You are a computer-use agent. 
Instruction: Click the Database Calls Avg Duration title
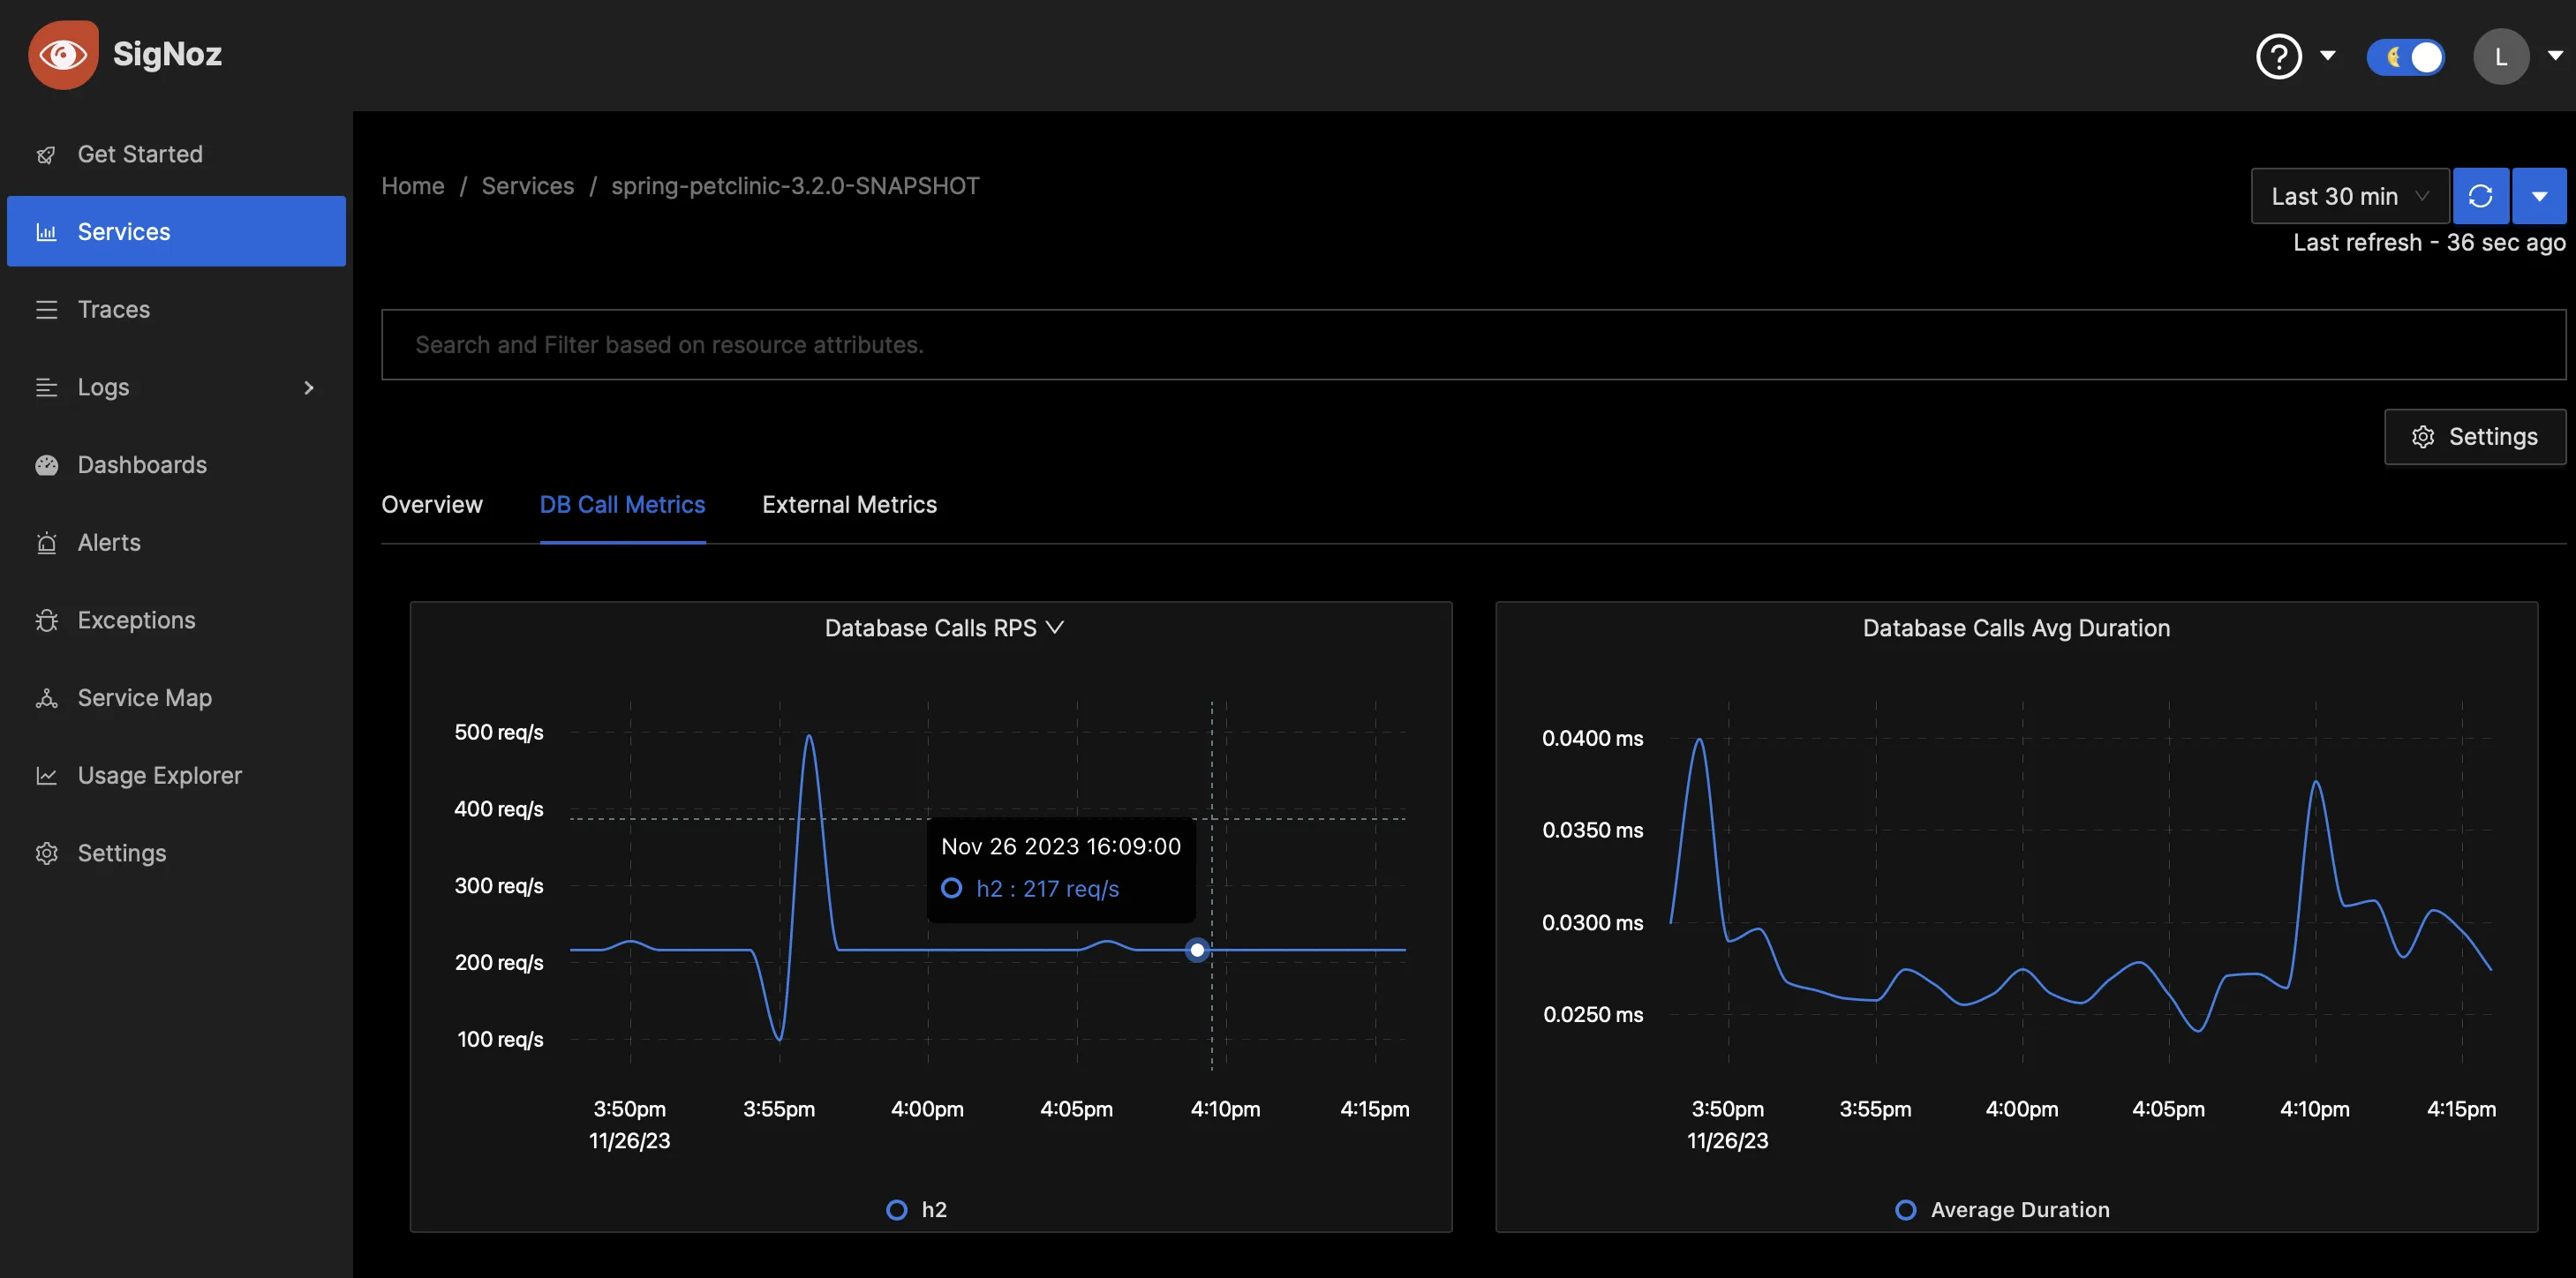(2016, 628)
